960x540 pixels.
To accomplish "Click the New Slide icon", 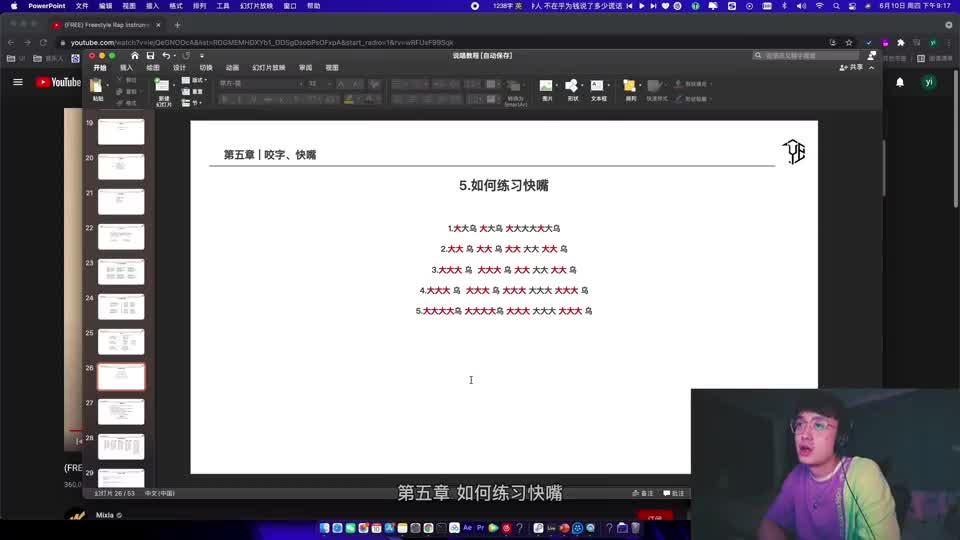I will tap(163, 86).
